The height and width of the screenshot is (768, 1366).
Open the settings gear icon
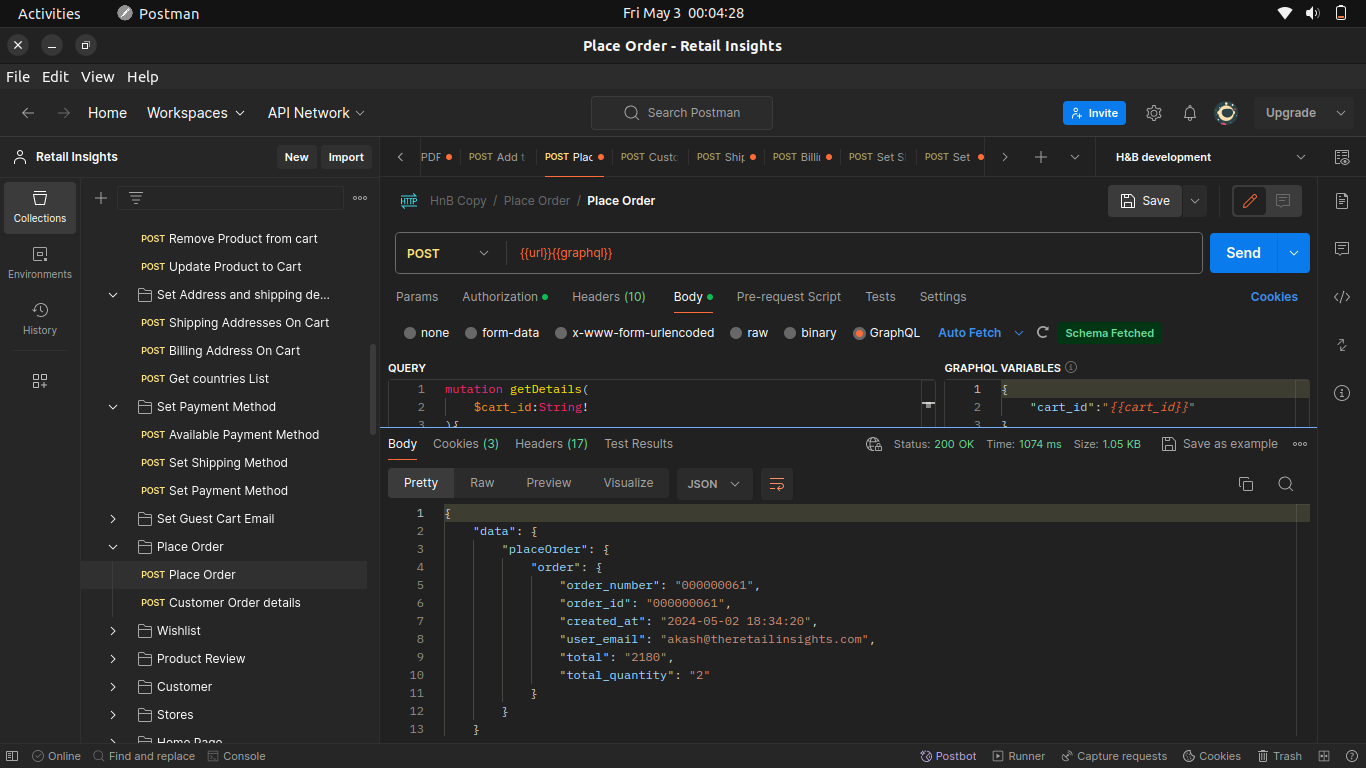[1153, 113]
